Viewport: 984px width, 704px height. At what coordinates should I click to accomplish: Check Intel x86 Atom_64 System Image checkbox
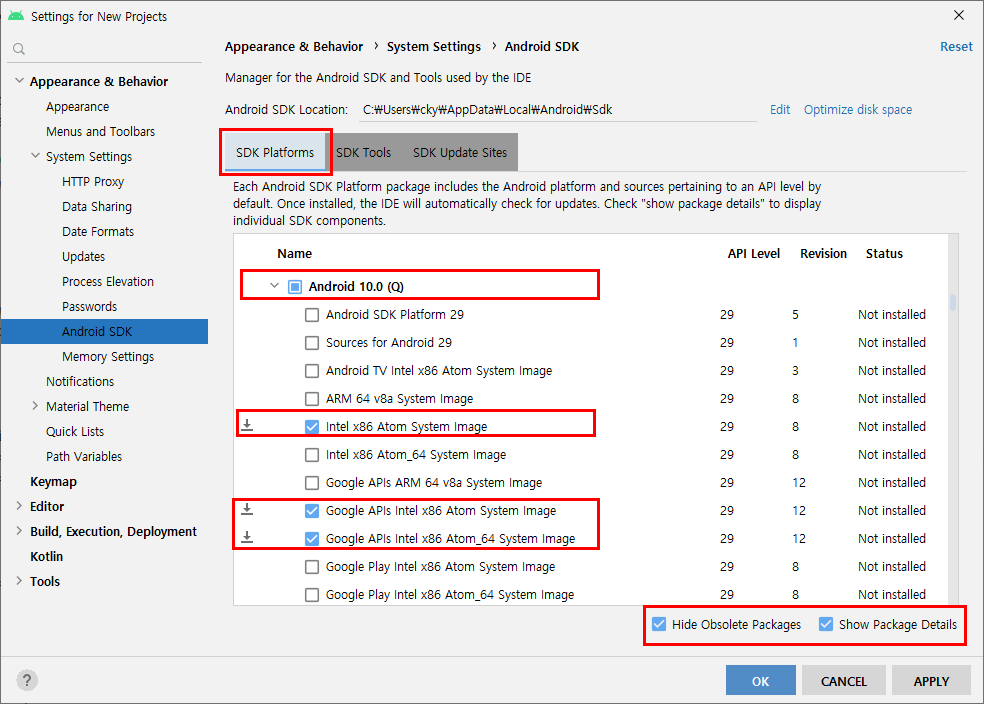click(x=312, y=455)
